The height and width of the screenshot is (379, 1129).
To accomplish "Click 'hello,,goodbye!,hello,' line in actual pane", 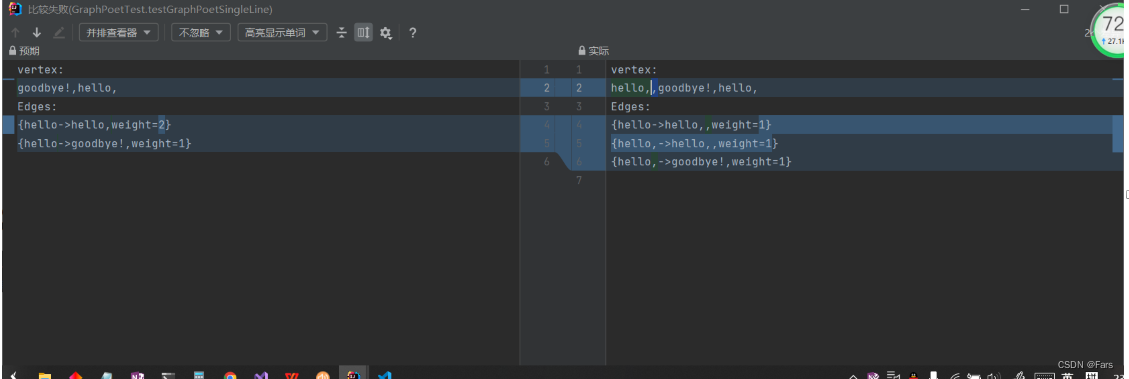I will tap(684, 88).
